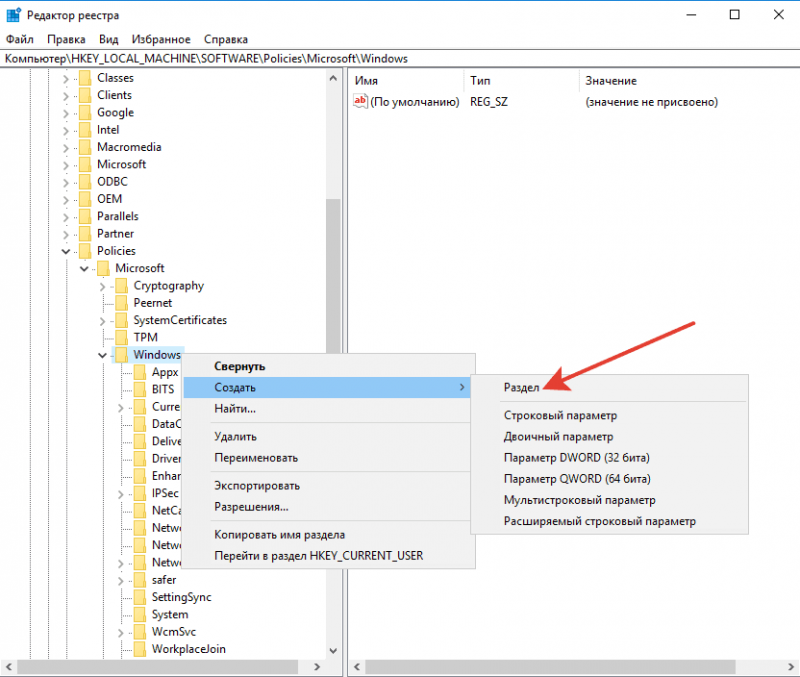Click the Google folder icon
800x677 pixels.
click(85, 113)
